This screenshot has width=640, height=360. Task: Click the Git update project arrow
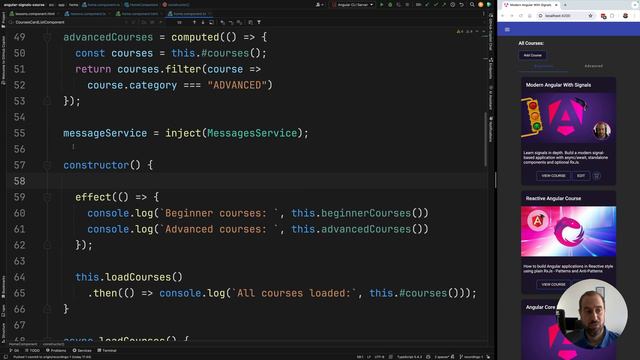pyautogui.click(x=427, y=5)
